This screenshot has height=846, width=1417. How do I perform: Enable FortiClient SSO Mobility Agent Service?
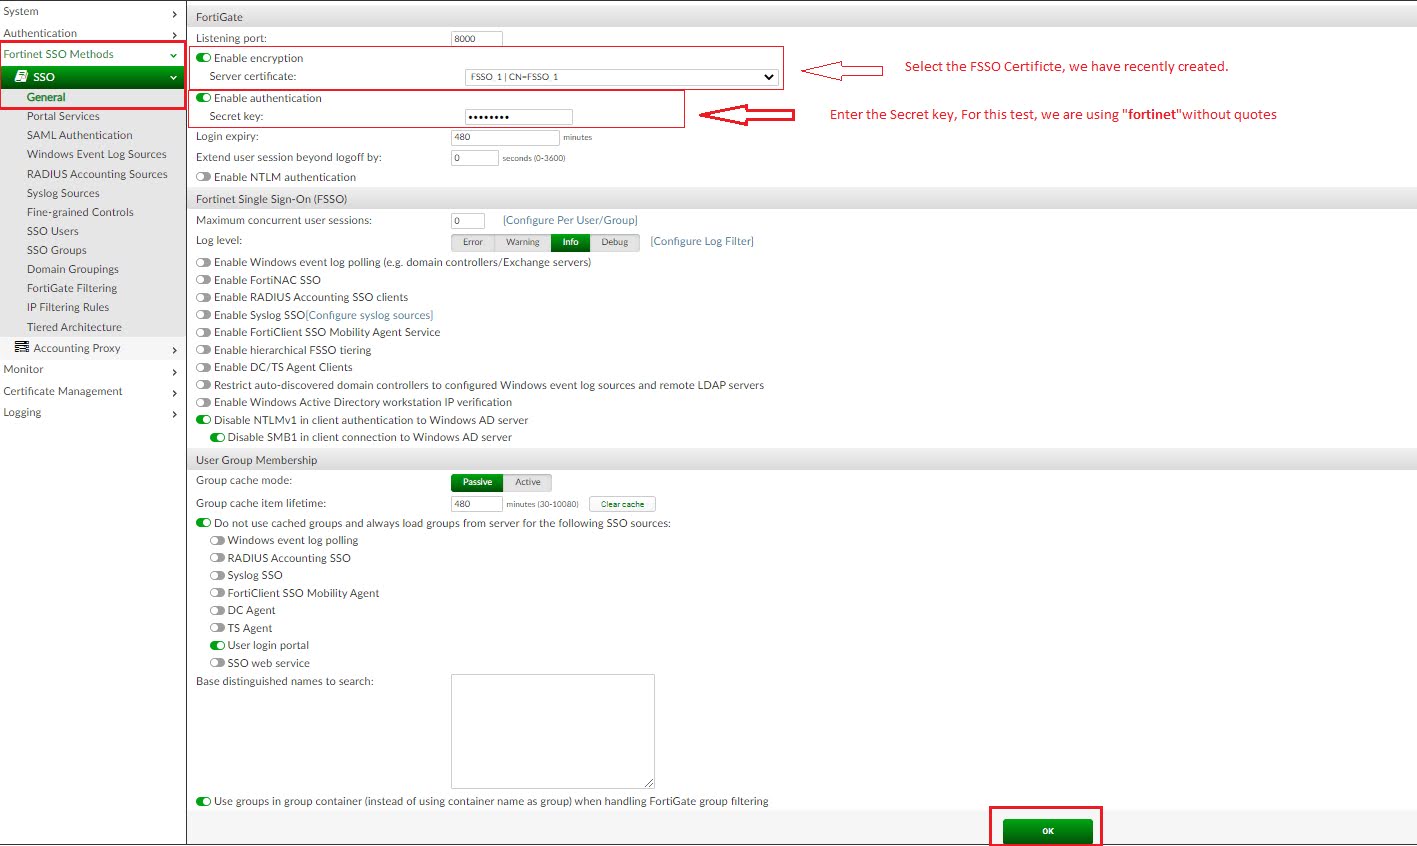pos(204,332)
